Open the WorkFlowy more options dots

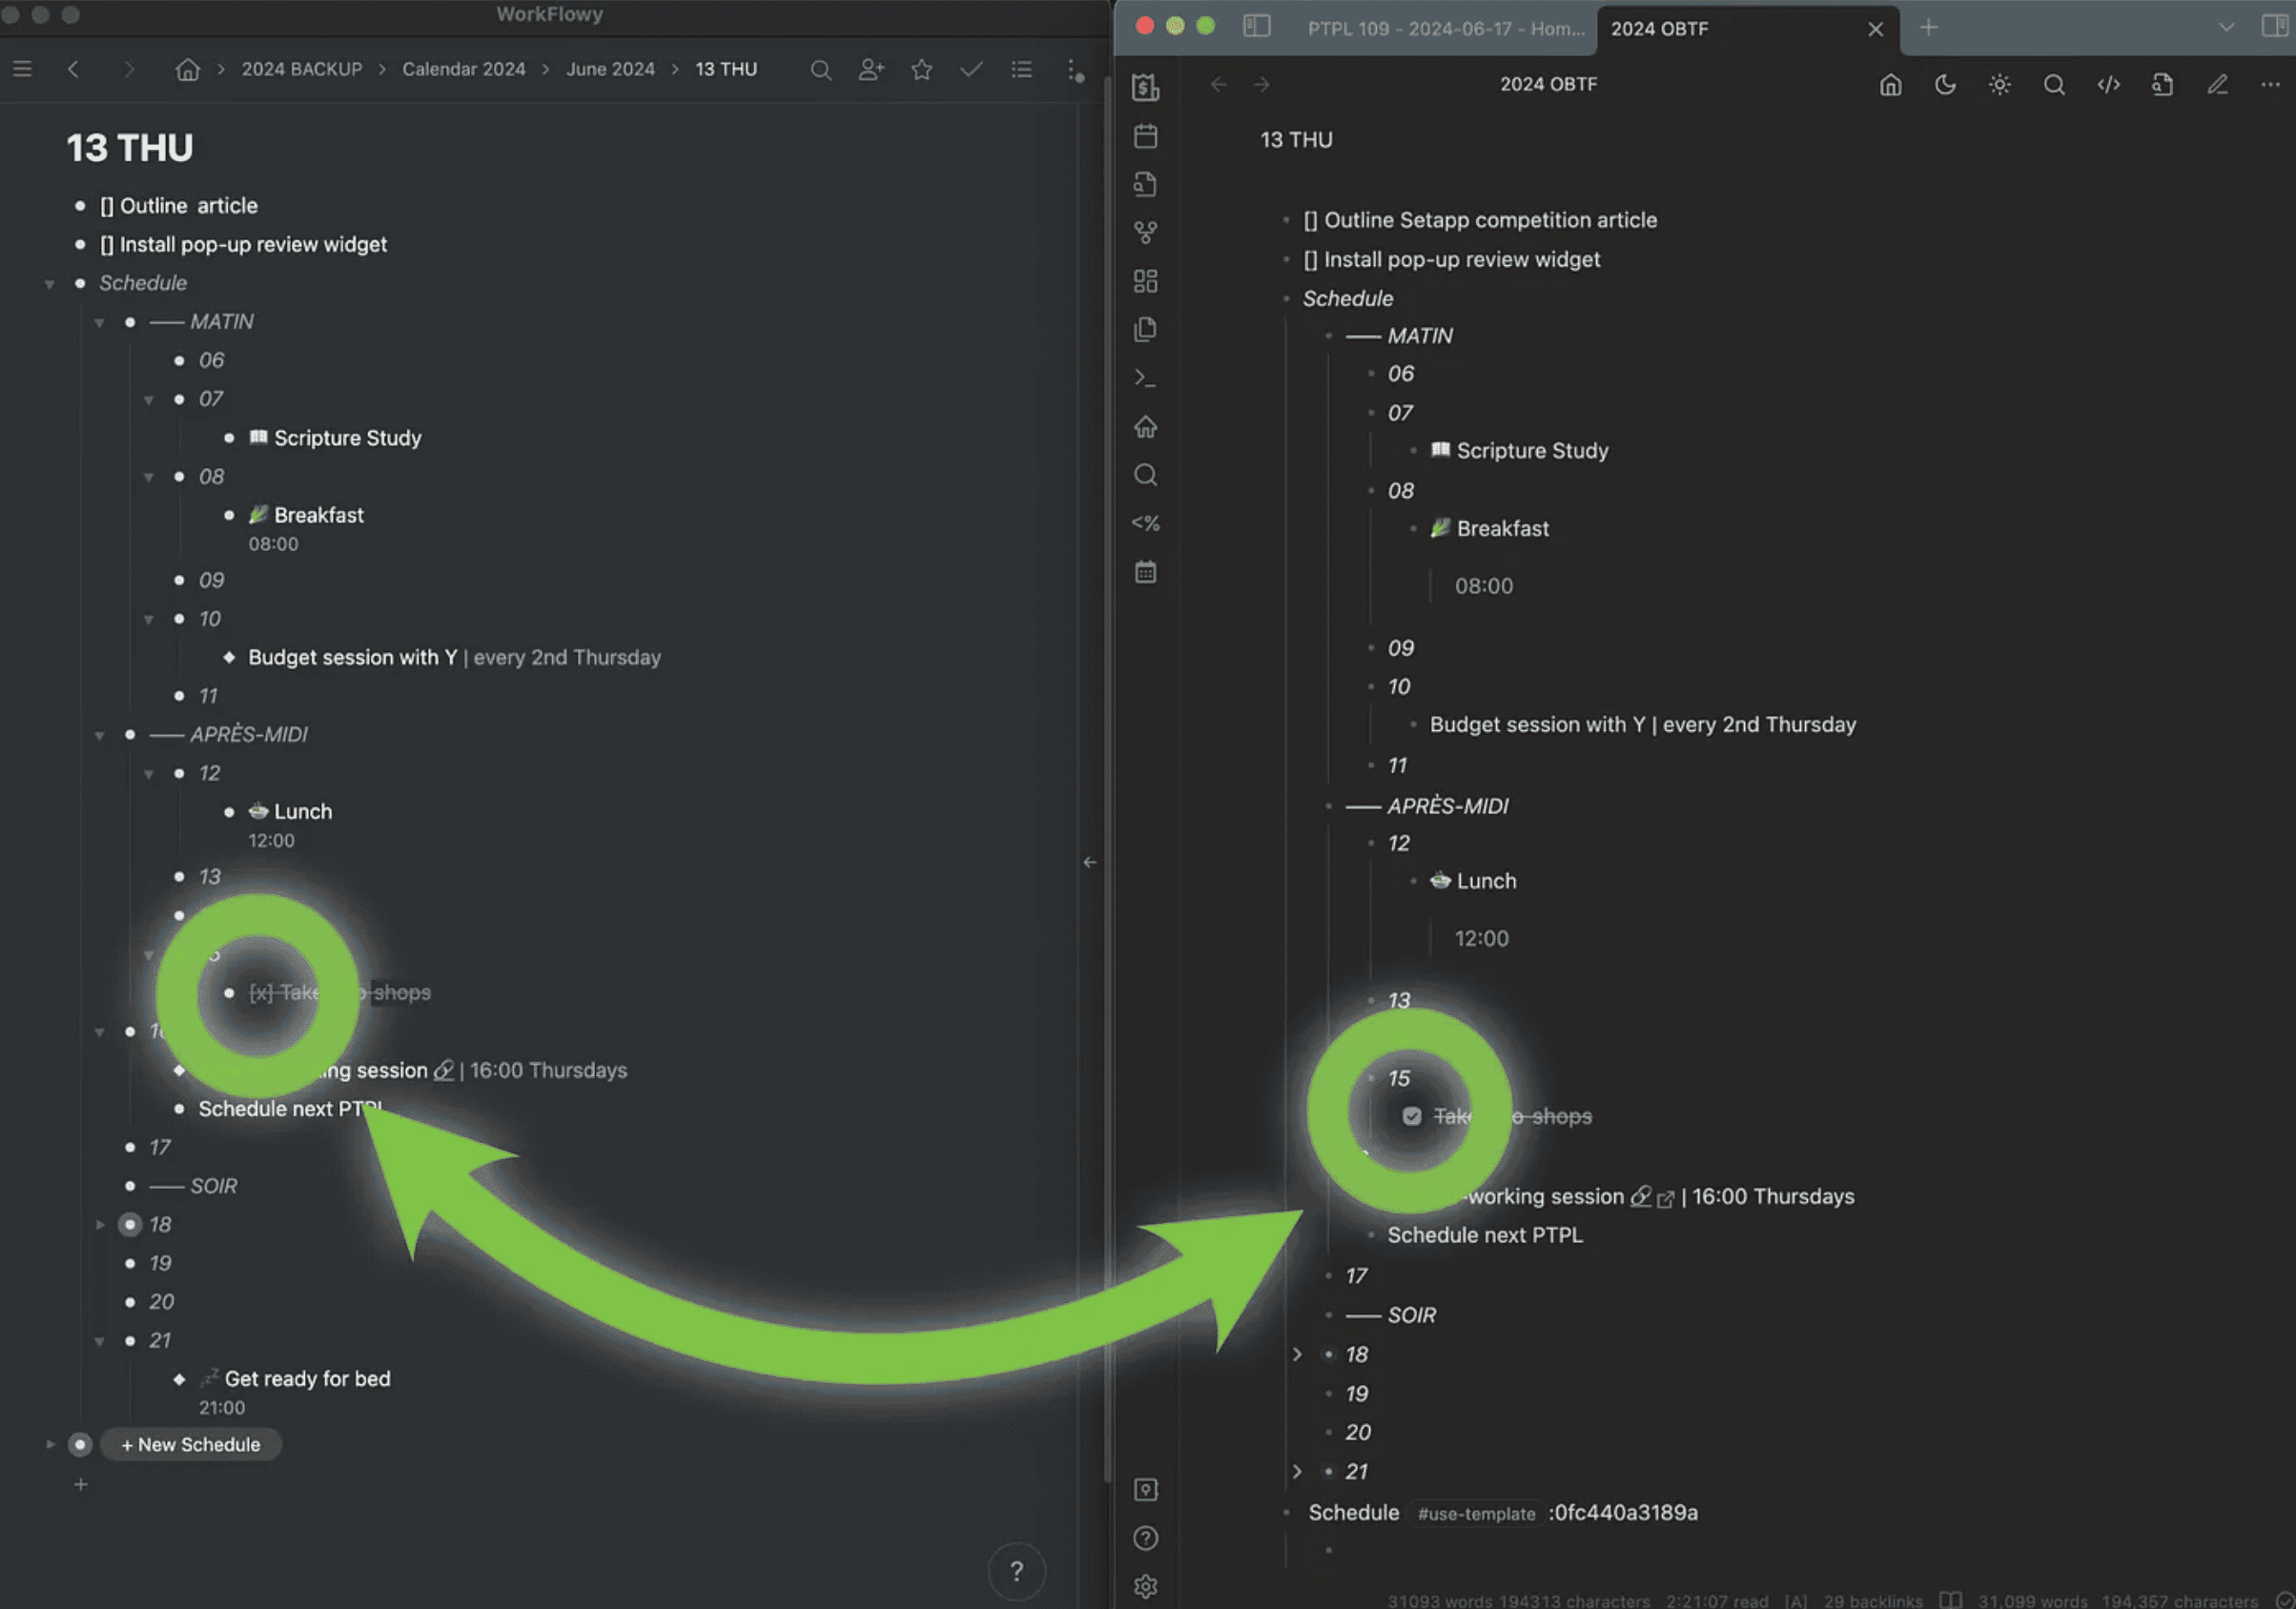(1074, 70)
